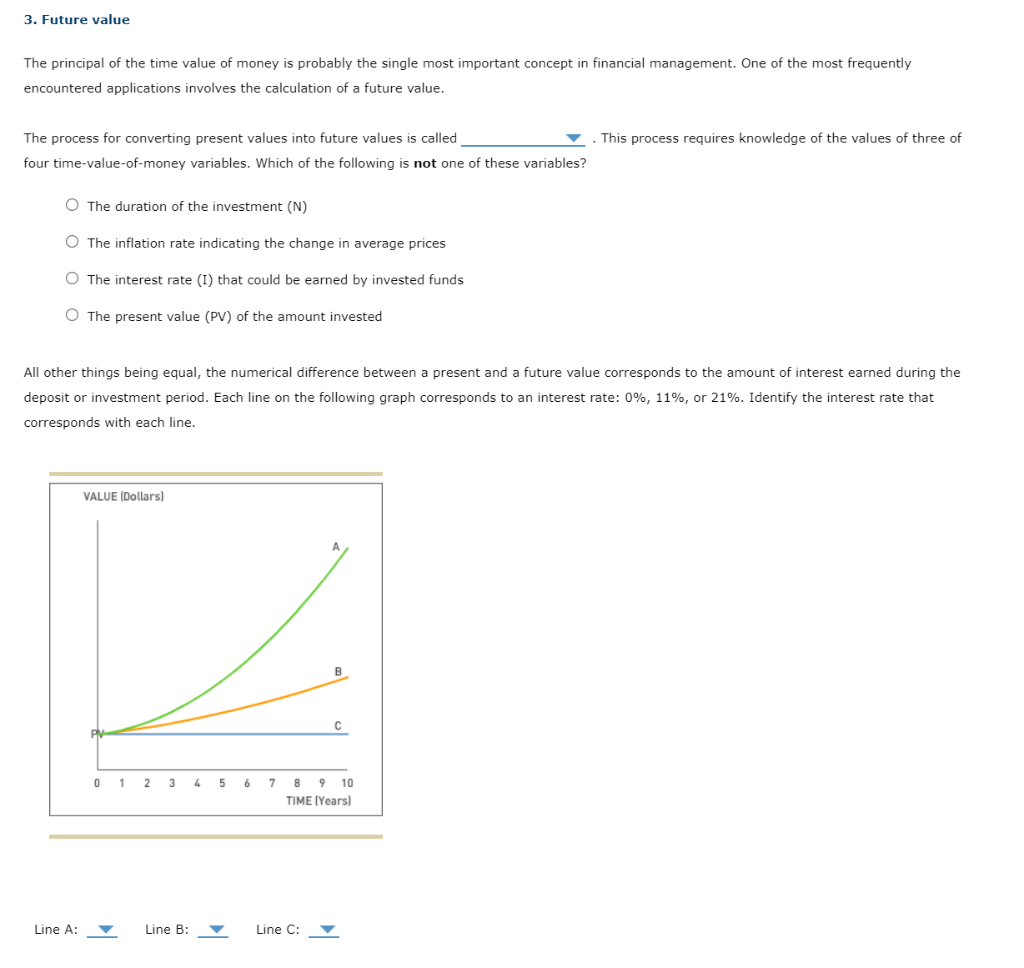Click the blue line labeled C
The image size is (1024, 968).
pos(250,735)
